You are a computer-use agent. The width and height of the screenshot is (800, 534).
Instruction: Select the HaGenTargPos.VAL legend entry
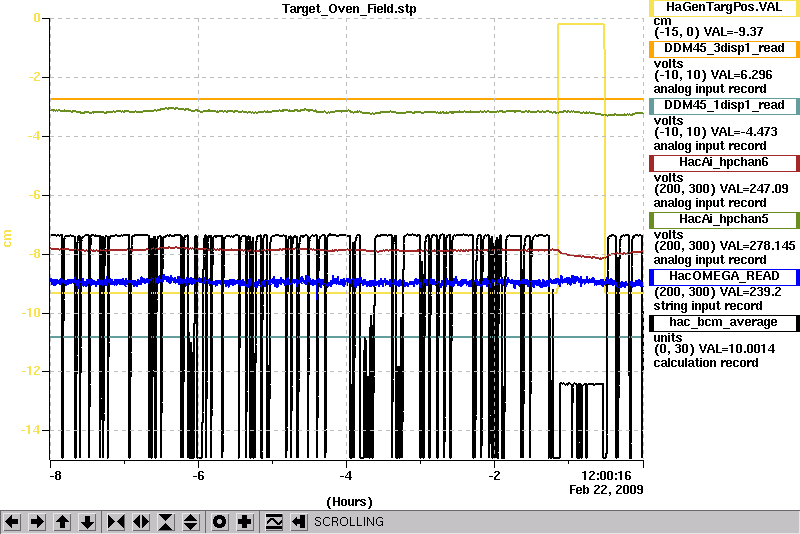click(x=724, y=8)
